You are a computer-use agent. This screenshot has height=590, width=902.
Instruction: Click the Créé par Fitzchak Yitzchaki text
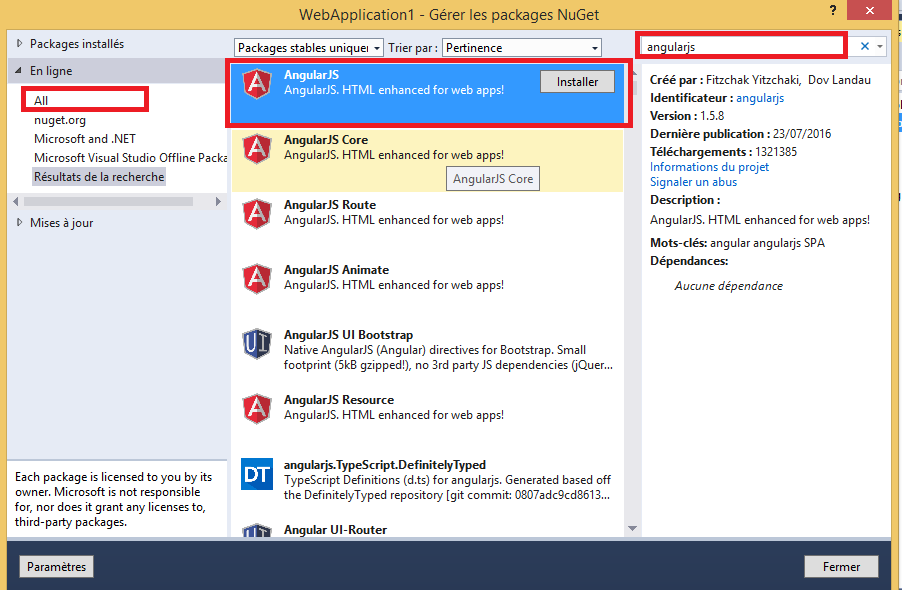click(x=760, y=80)
